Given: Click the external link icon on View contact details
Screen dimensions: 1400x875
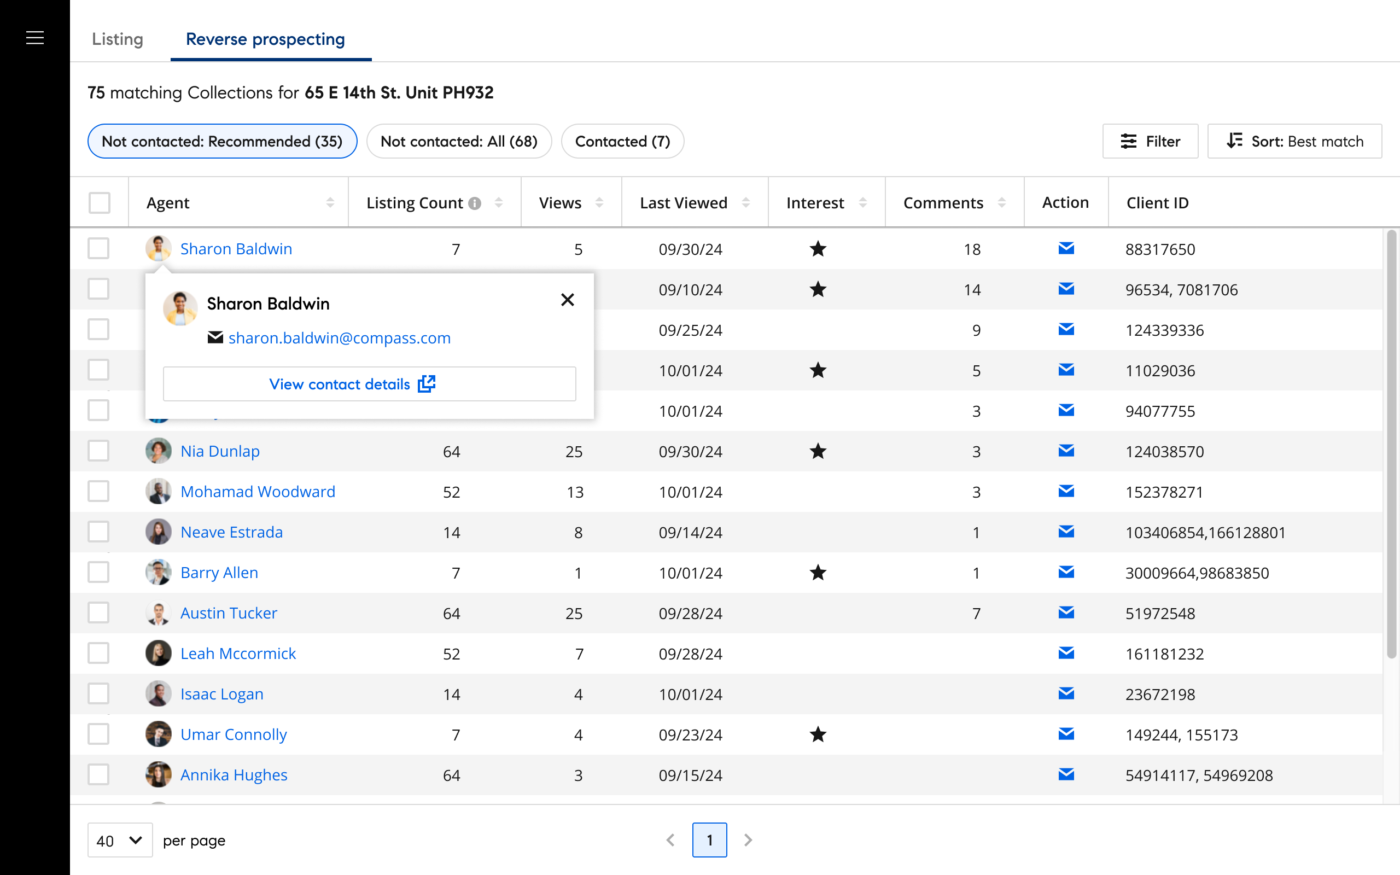Looking at the screenshot, I should pos(427,383).
